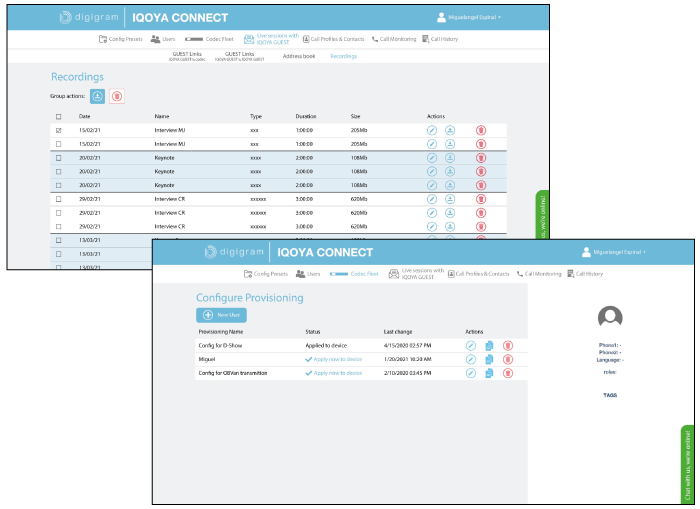
Task: Go to Call History in Recordings window
Action: click(x=440, y=39)
